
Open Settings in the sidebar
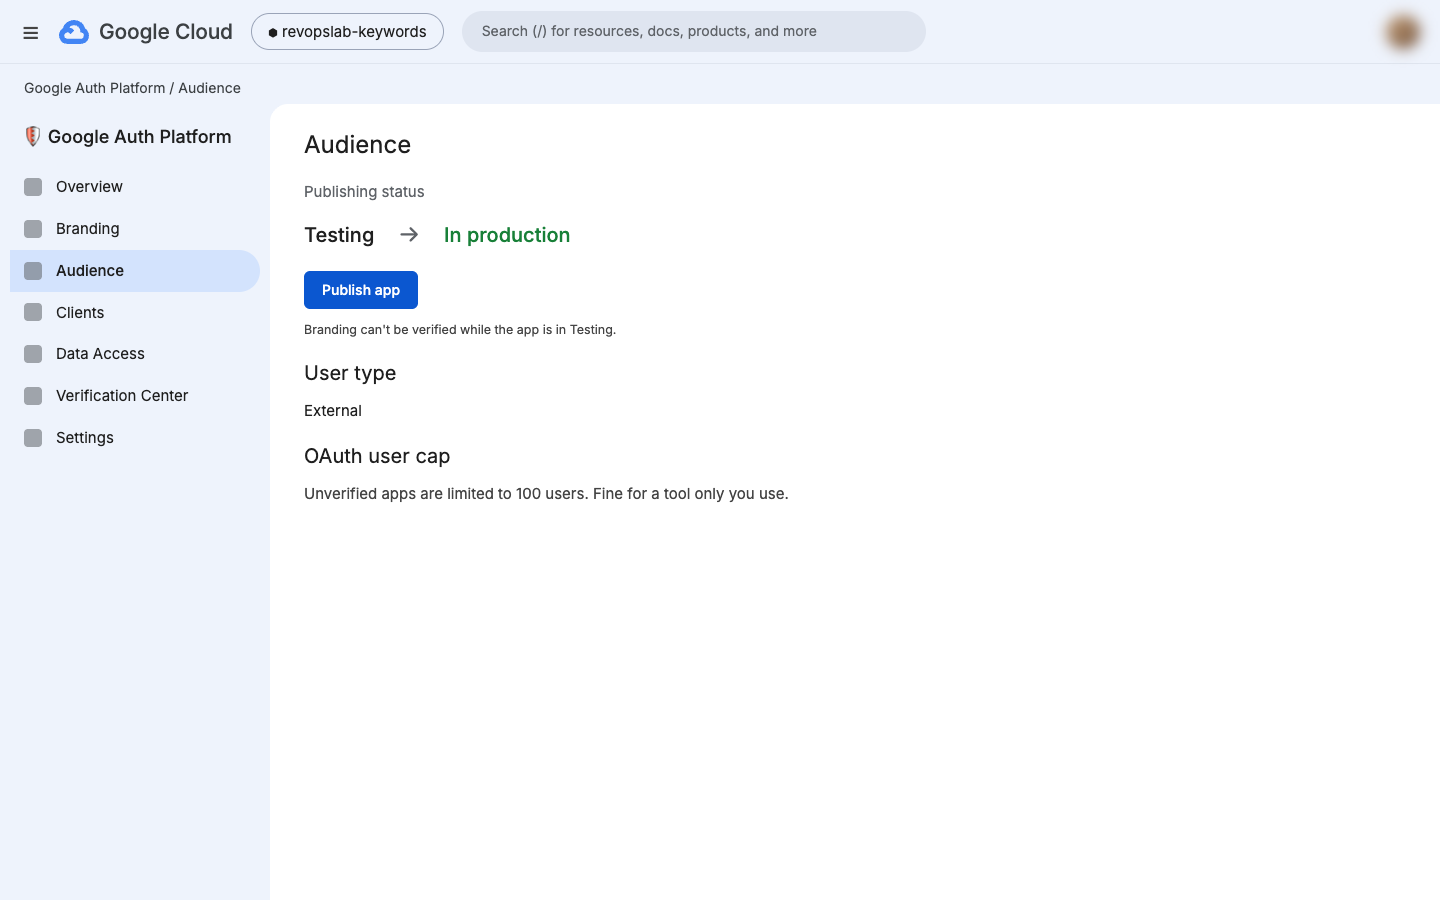[x=135, y=438]
